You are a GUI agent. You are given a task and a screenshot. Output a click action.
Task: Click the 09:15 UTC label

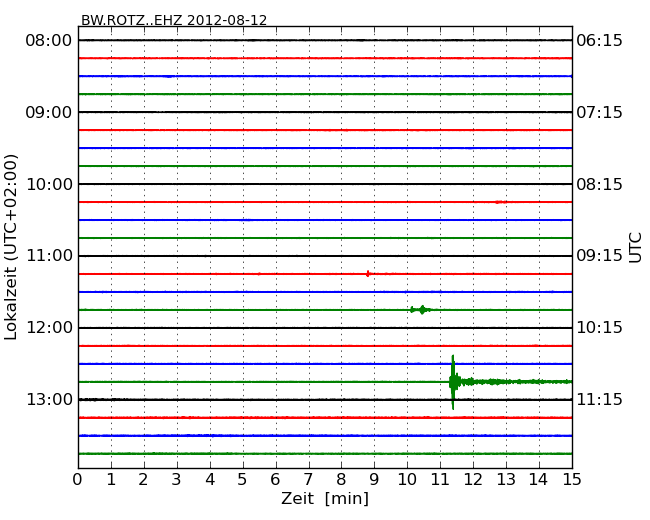(x=599, y=255)
